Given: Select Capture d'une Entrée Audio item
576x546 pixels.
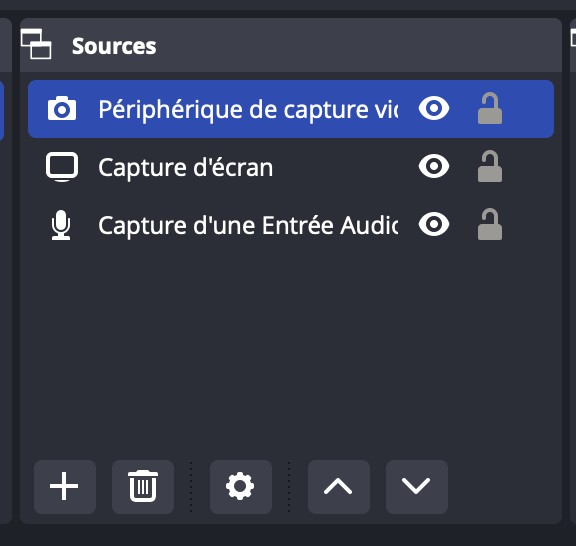Looking at the screenshot, I should 291,225.
